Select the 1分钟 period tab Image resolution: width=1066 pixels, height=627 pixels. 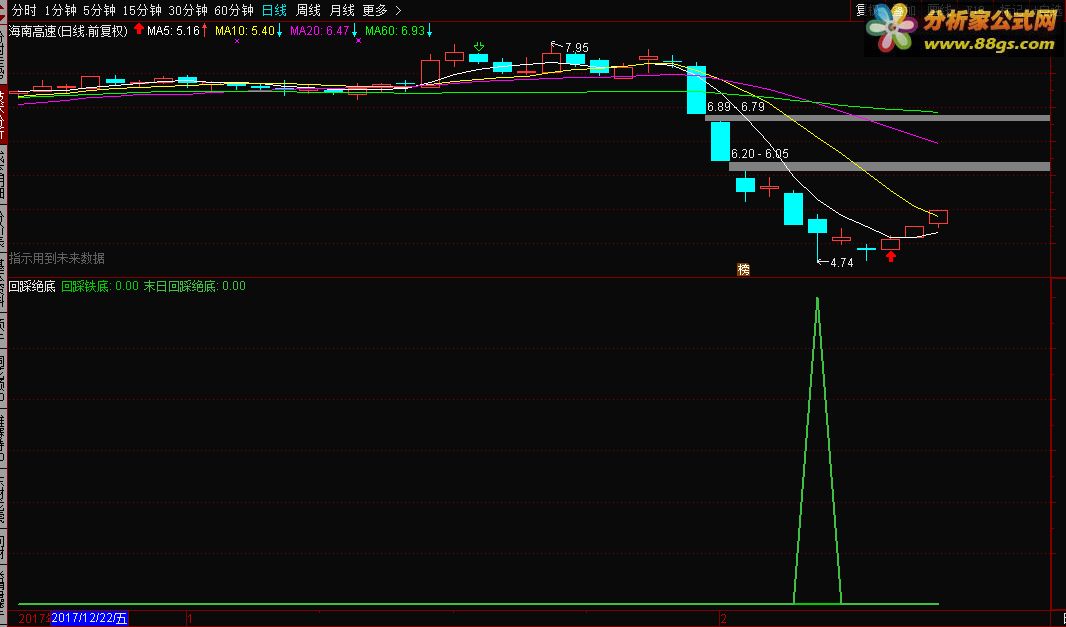60,10
